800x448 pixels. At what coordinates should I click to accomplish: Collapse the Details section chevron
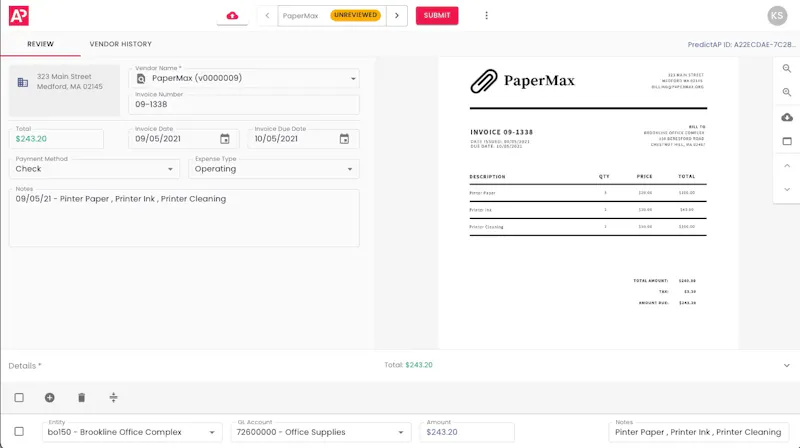786,365
